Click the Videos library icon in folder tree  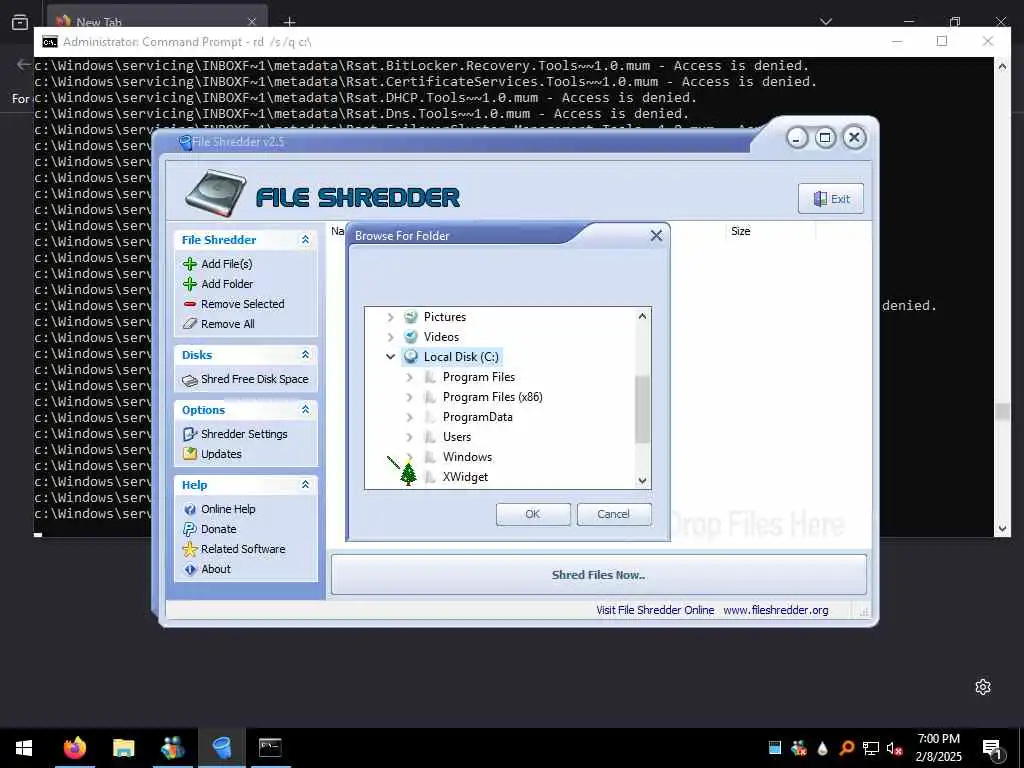click(411, 337)
